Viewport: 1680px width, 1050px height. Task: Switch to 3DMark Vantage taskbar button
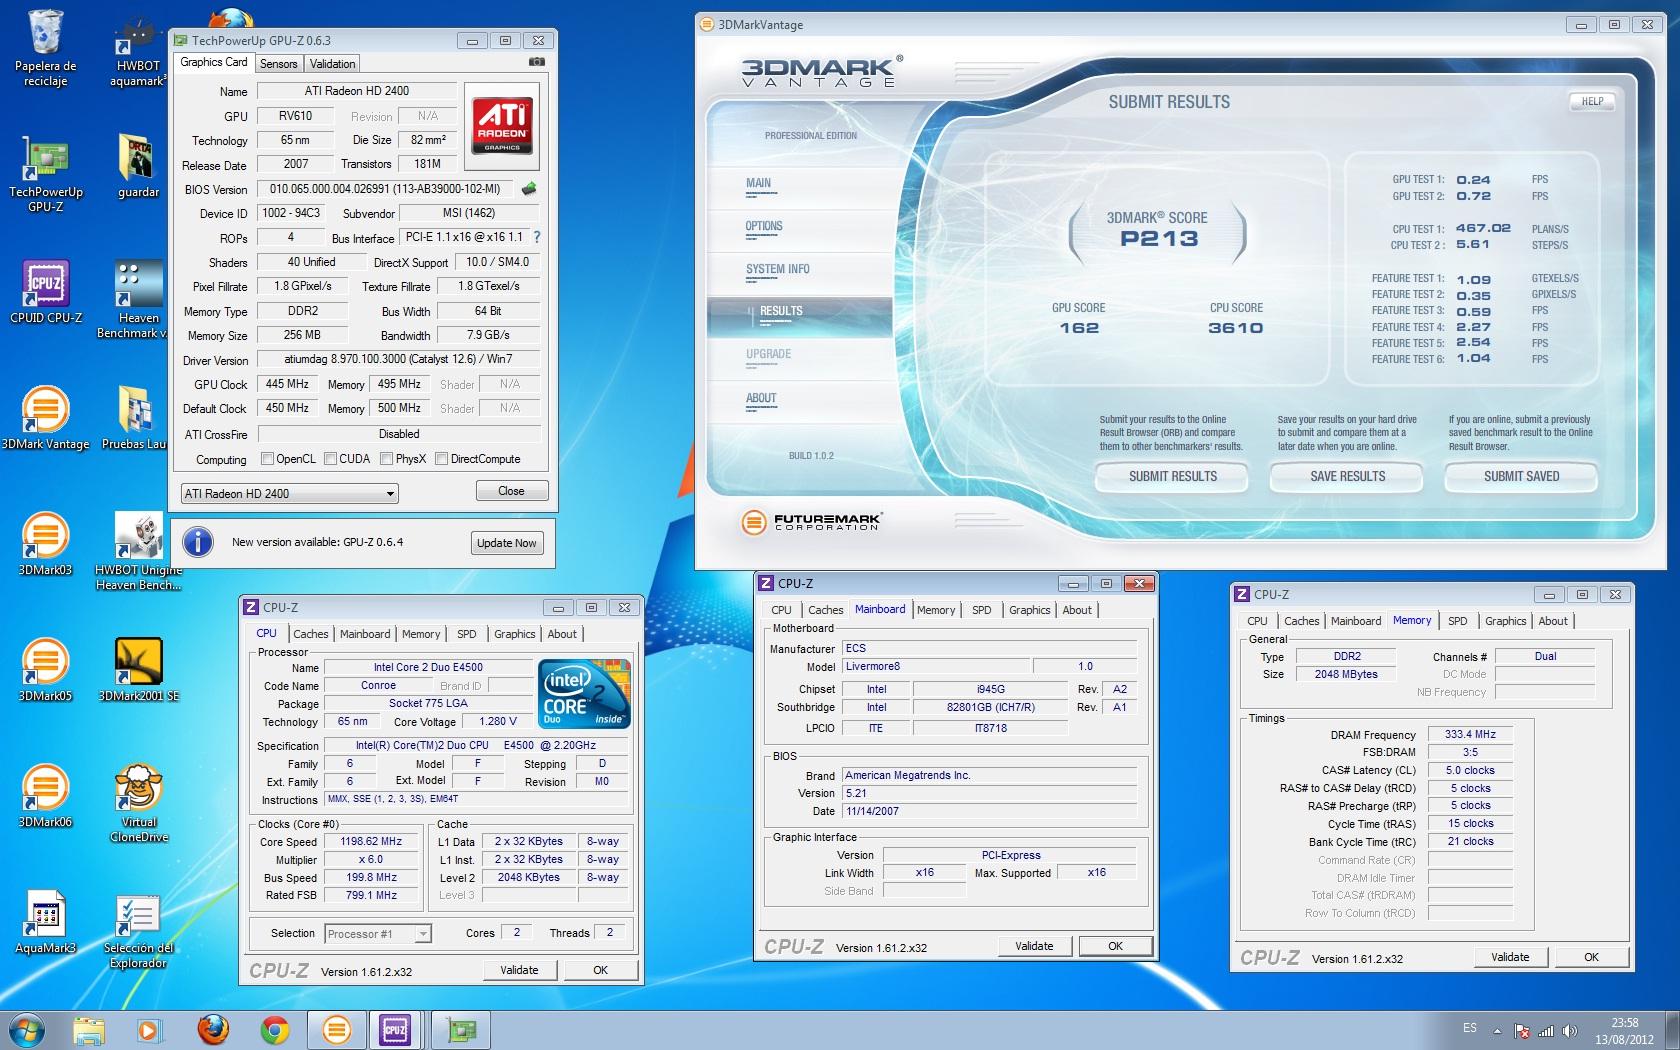point(336,1030)
